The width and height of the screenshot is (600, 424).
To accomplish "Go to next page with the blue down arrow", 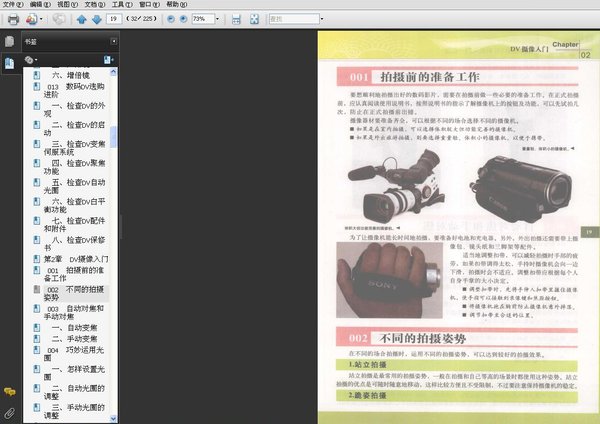I will (97, 19).
